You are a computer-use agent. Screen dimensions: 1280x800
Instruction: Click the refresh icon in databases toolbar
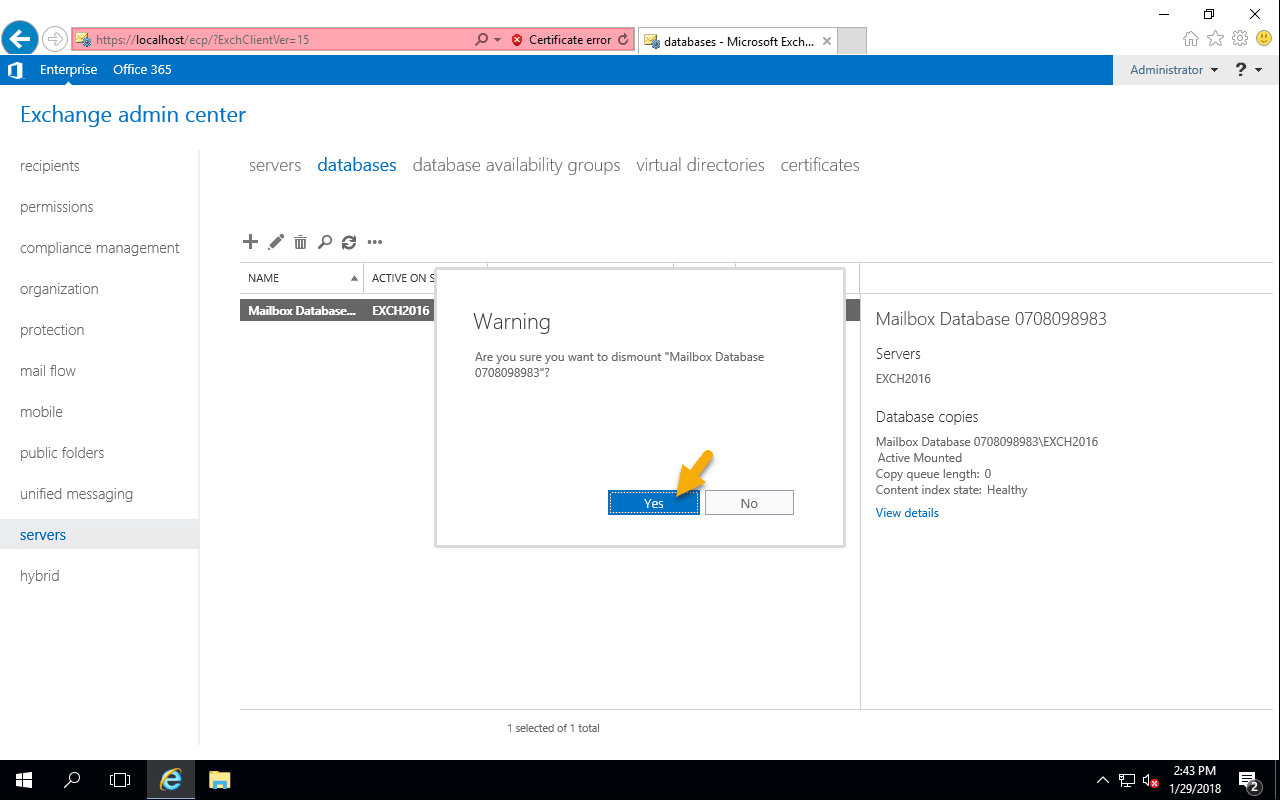[349, 242]
